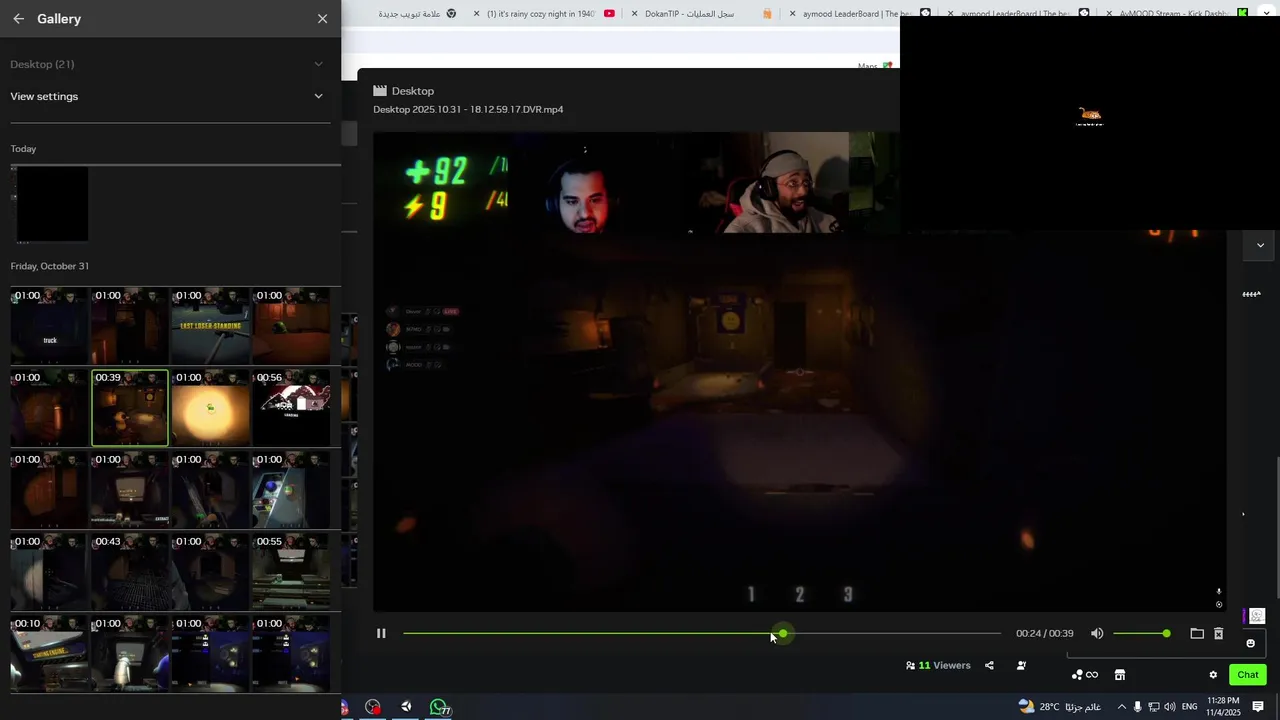Go back using Gallery back arrow
Viewport: 1280px width, 720px height.
tap(18, 19)
